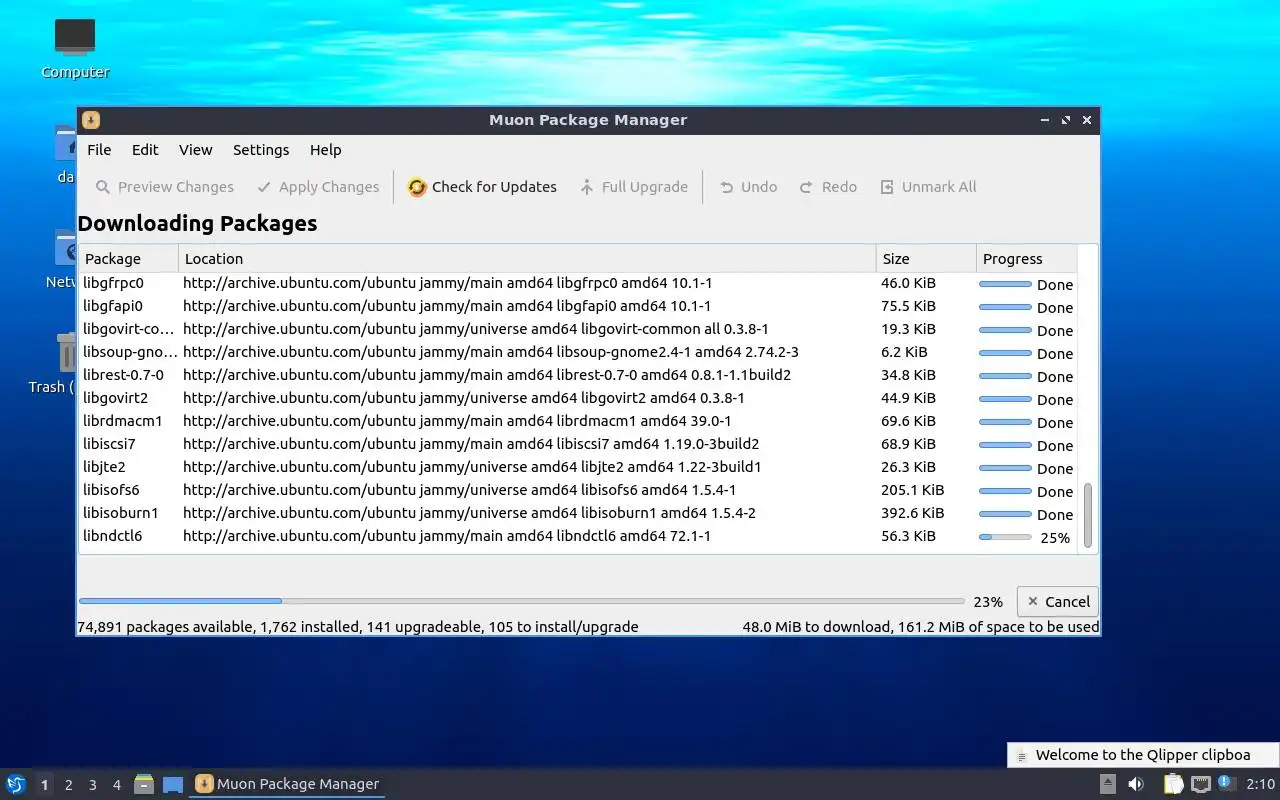Click the Undo toolbar button
The image size is (1280, 800).
pyautogui.click(x=748, y=187)
